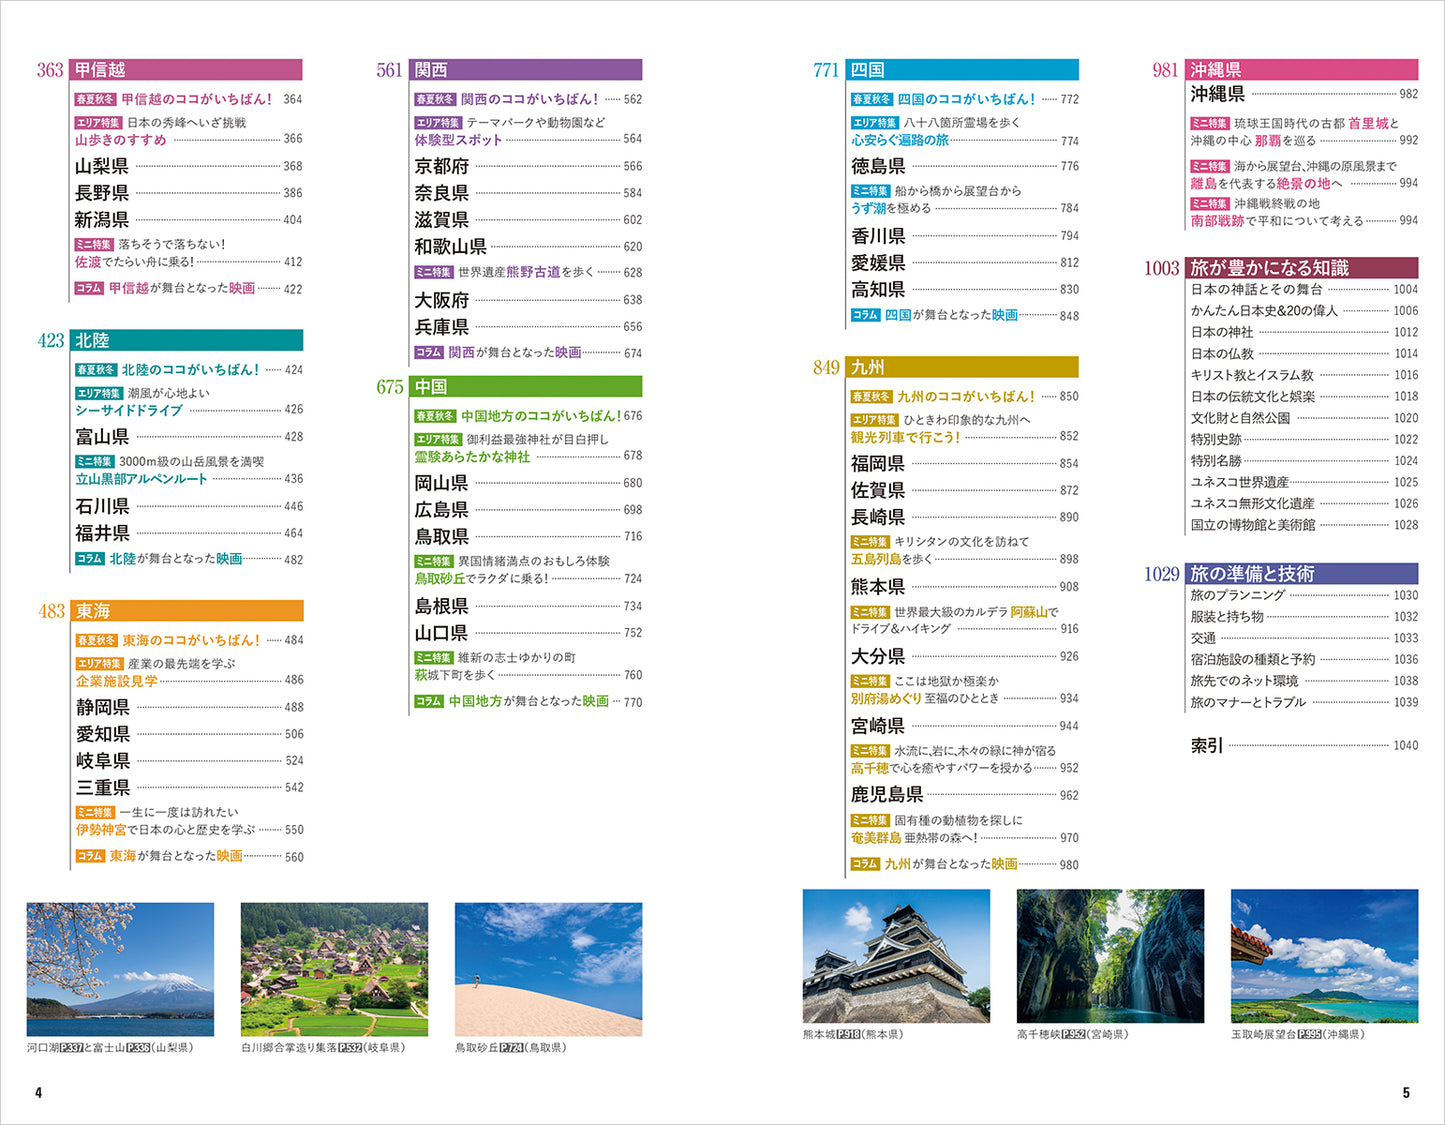
Task: Click the エリア特集 badge in 東海 section
Action: pyautogui.click(x=99, y=663)
